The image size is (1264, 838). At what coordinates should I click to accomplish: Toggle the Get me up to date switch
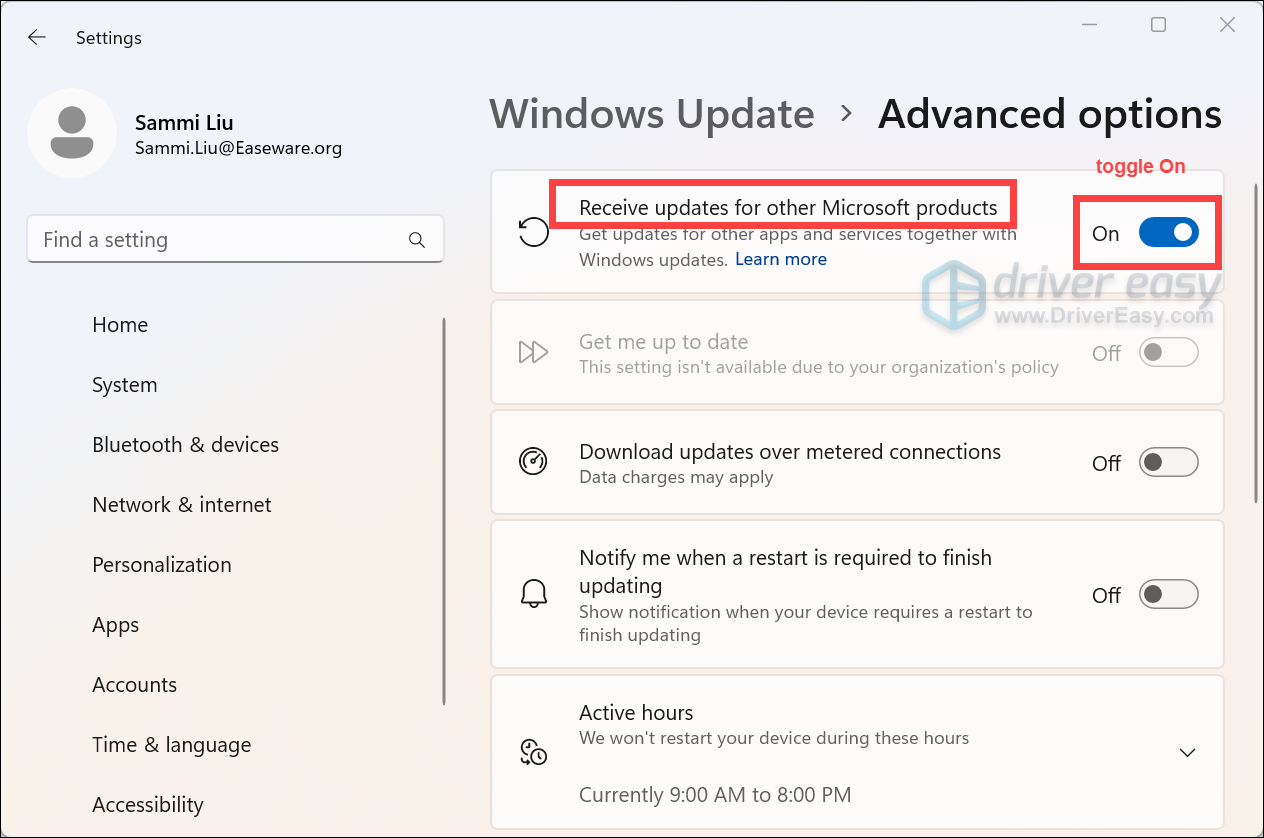coord(1168,352)
